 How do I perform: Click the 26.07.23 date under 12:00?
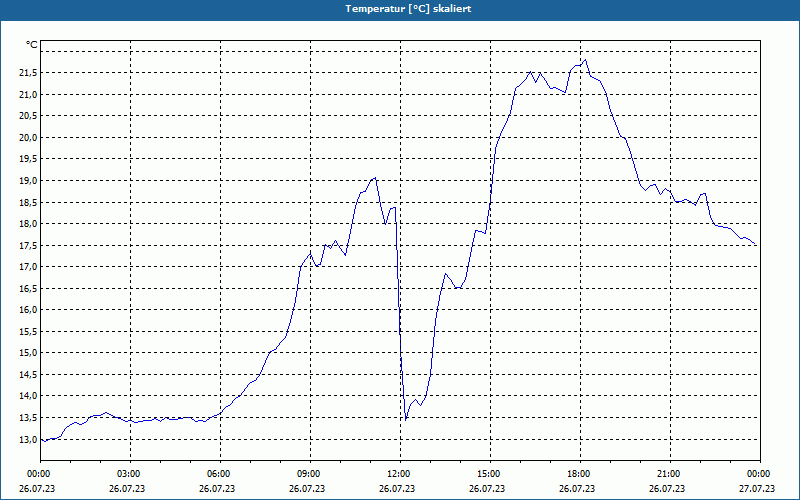(397, 488)
